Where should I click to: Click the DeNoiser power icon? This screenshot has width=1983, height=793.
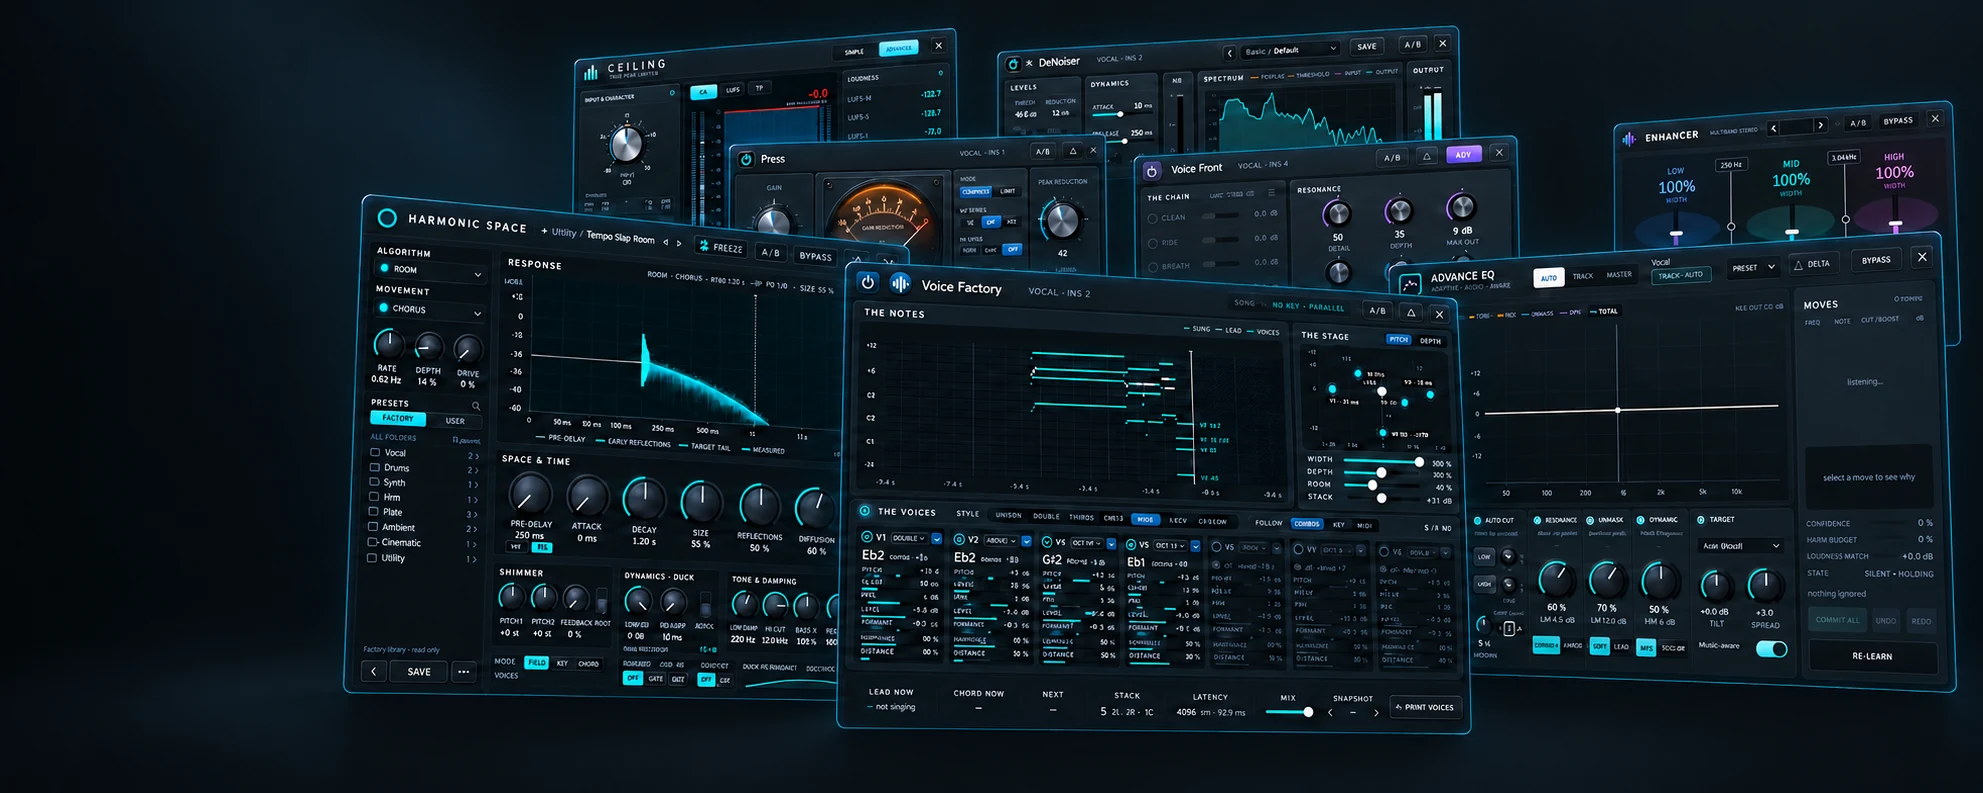(1013, 64)
